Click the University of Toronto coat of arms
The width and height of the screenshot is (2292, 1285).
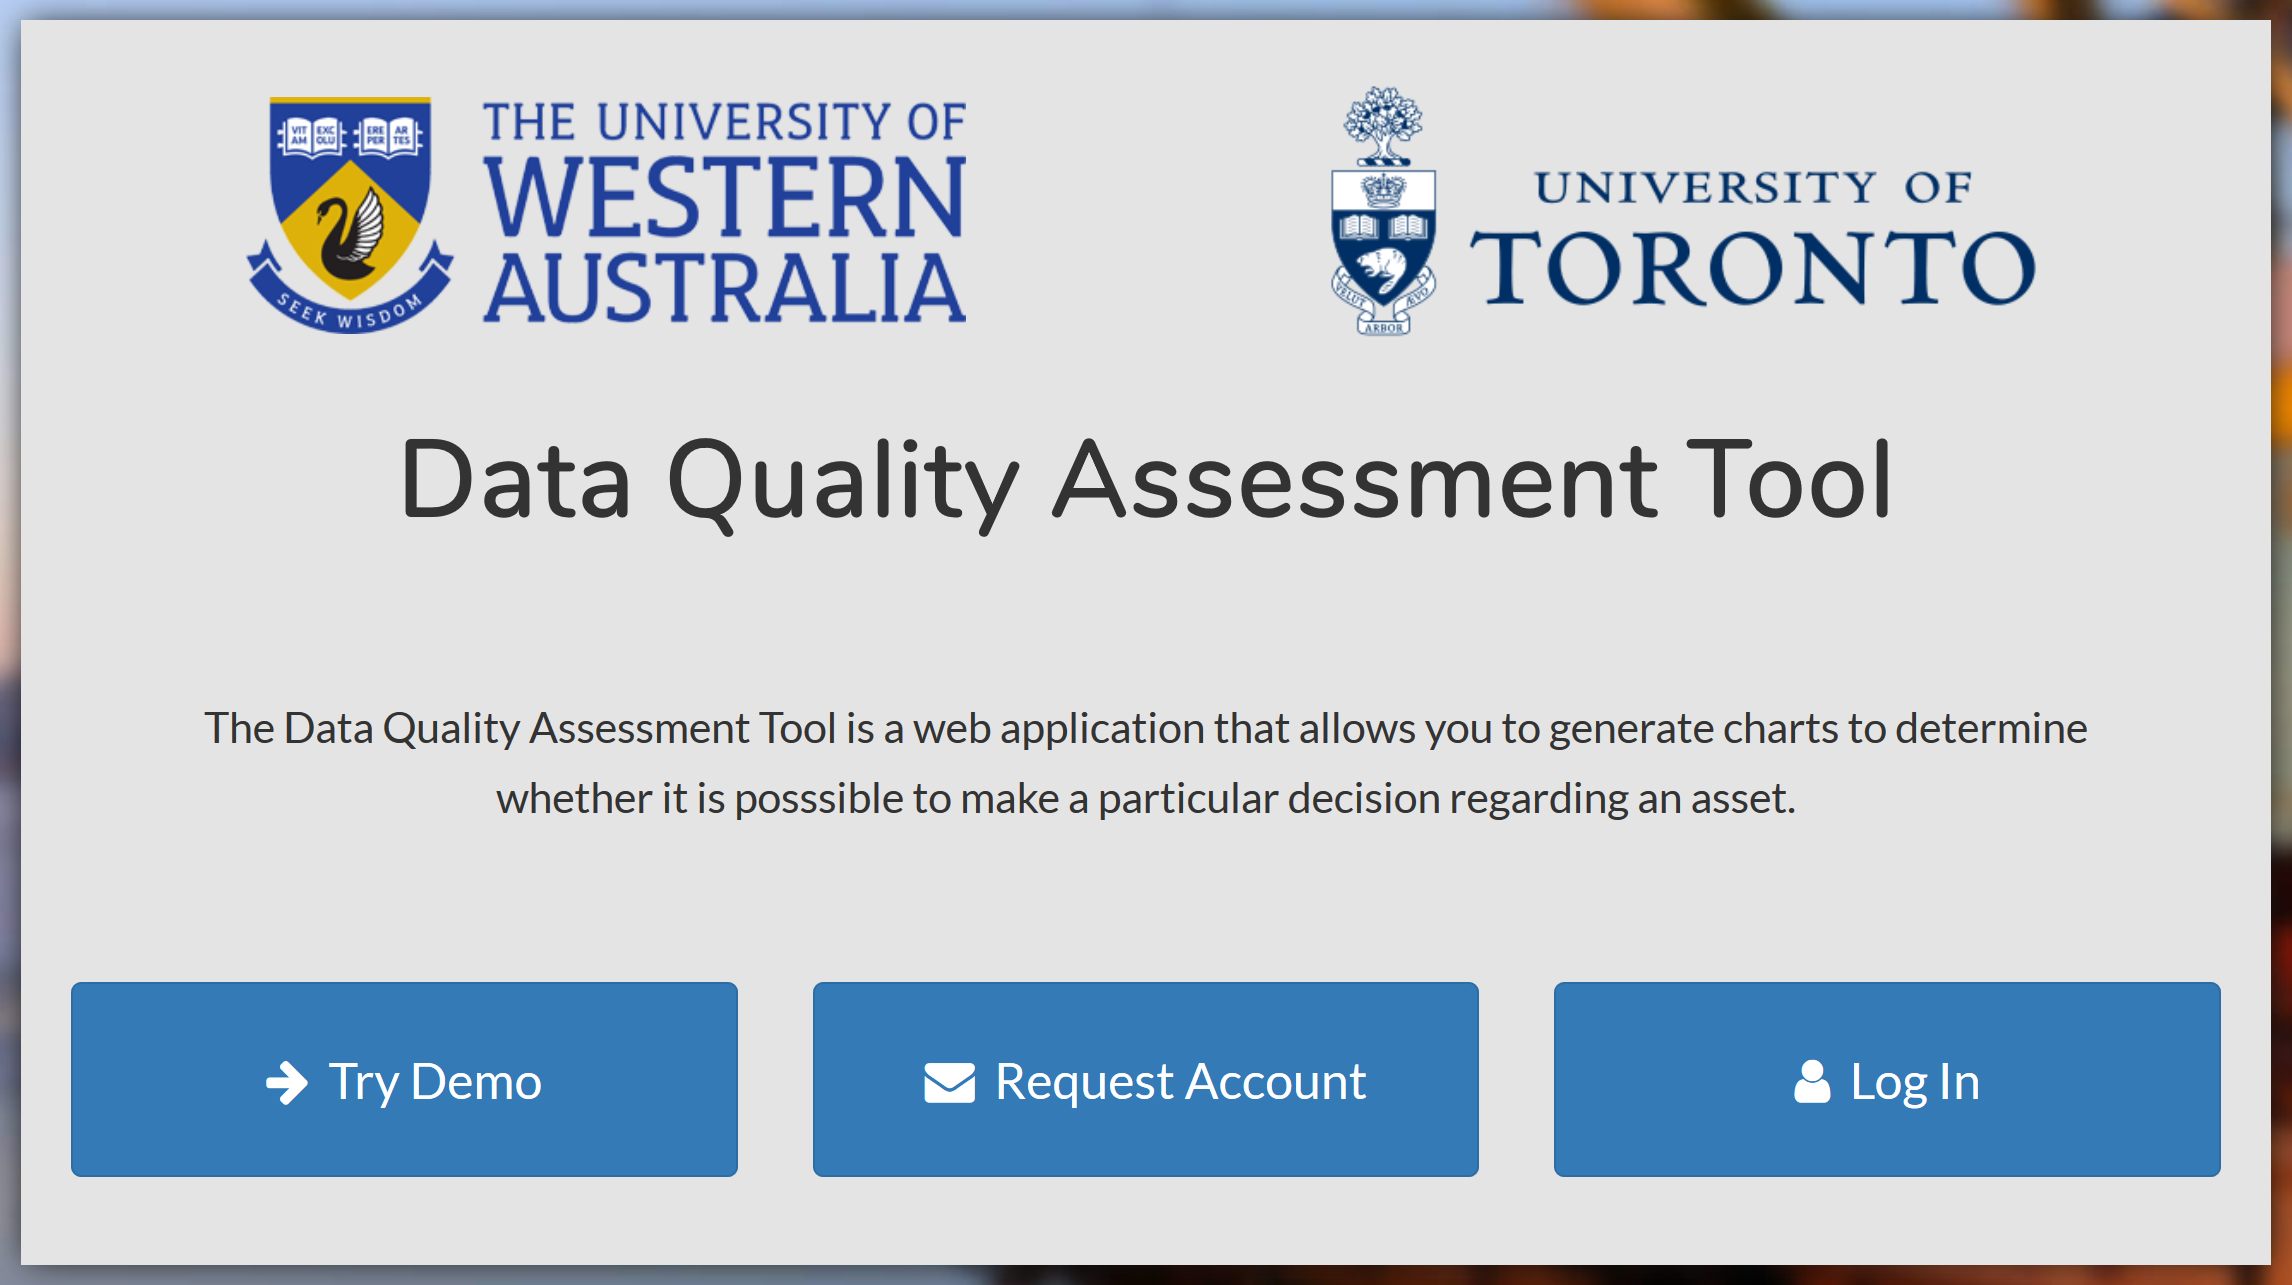(x=1384, y=211)
